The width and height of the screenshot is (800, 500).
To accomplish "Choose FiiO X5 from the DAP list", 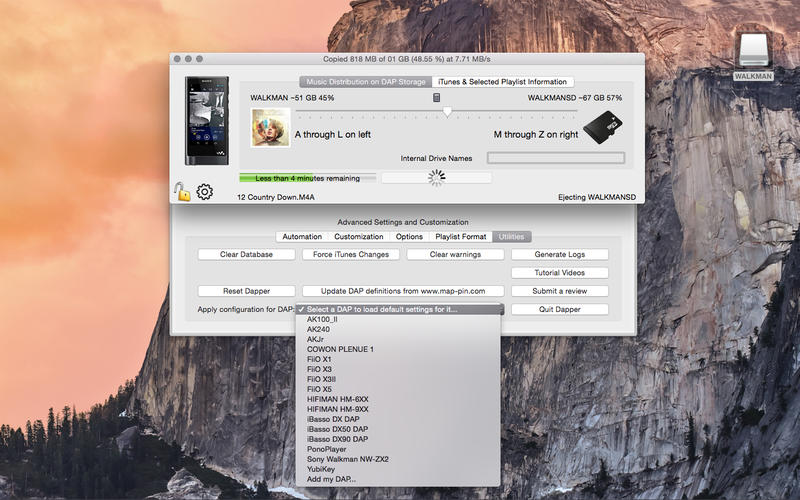I will (x=398, y=389).
